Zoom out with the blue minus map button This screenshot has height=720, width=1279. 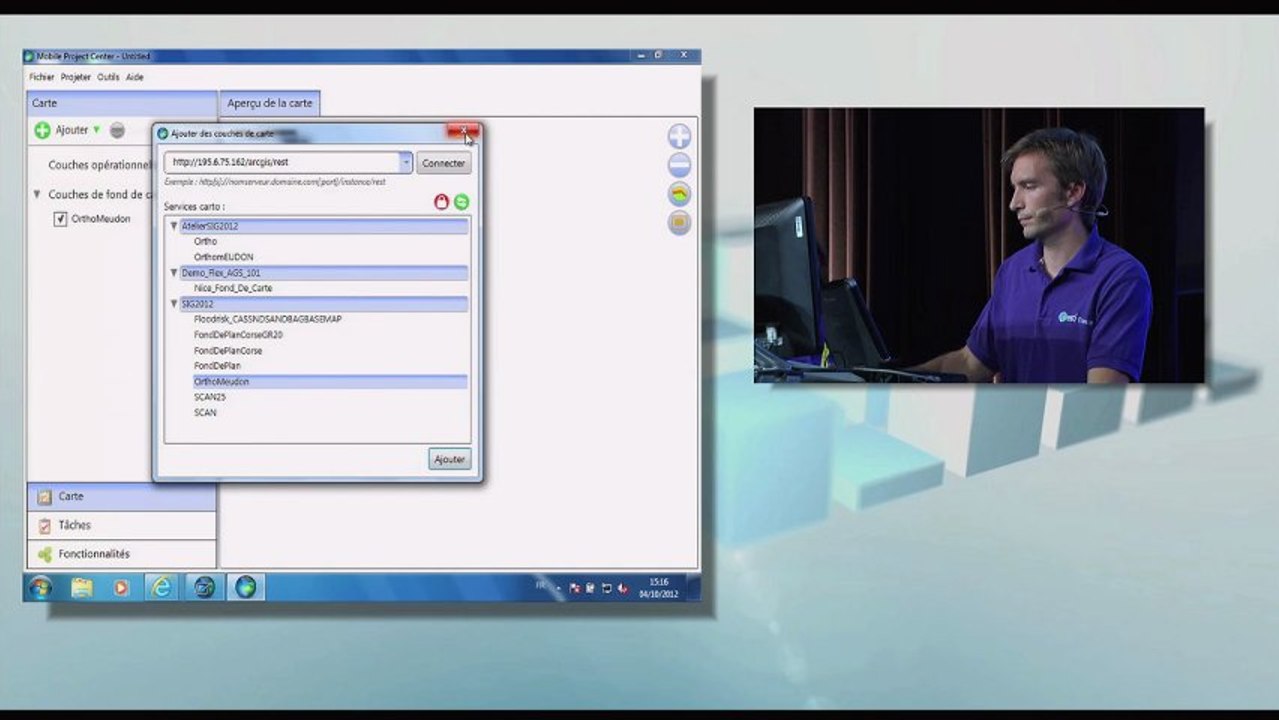click(x=679, y=165)
